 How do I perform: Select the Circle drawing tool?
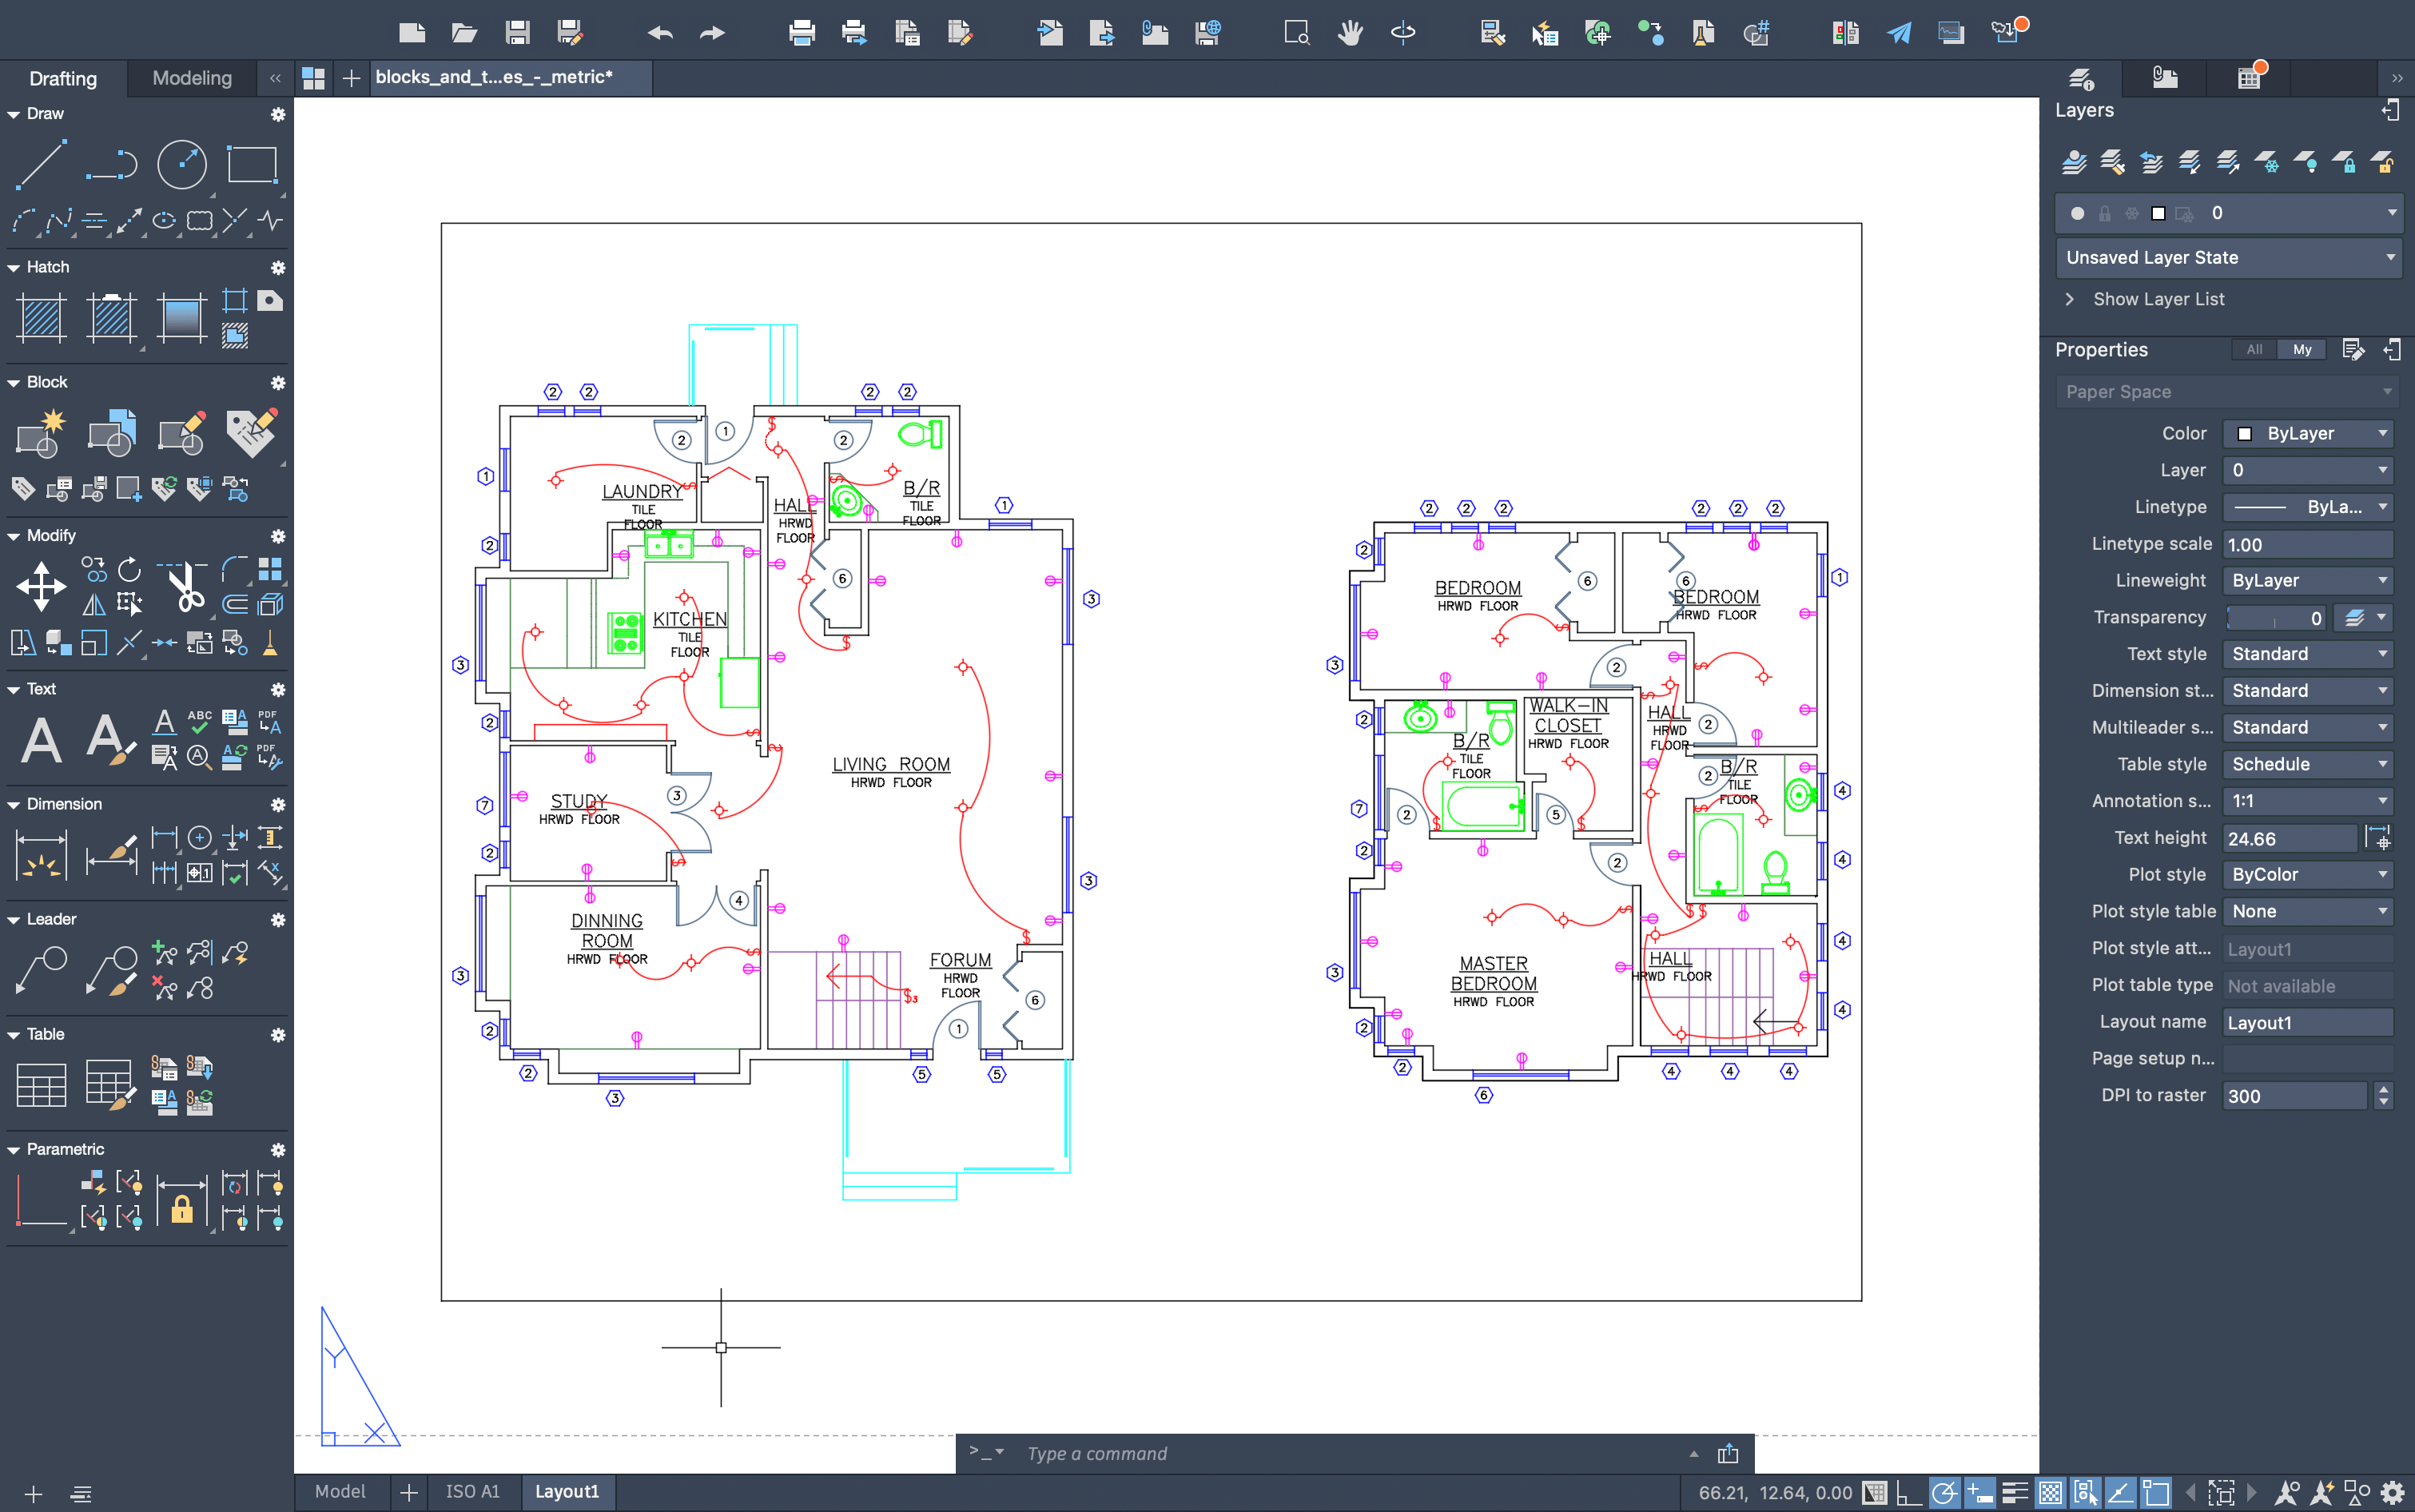pos(182,164)
